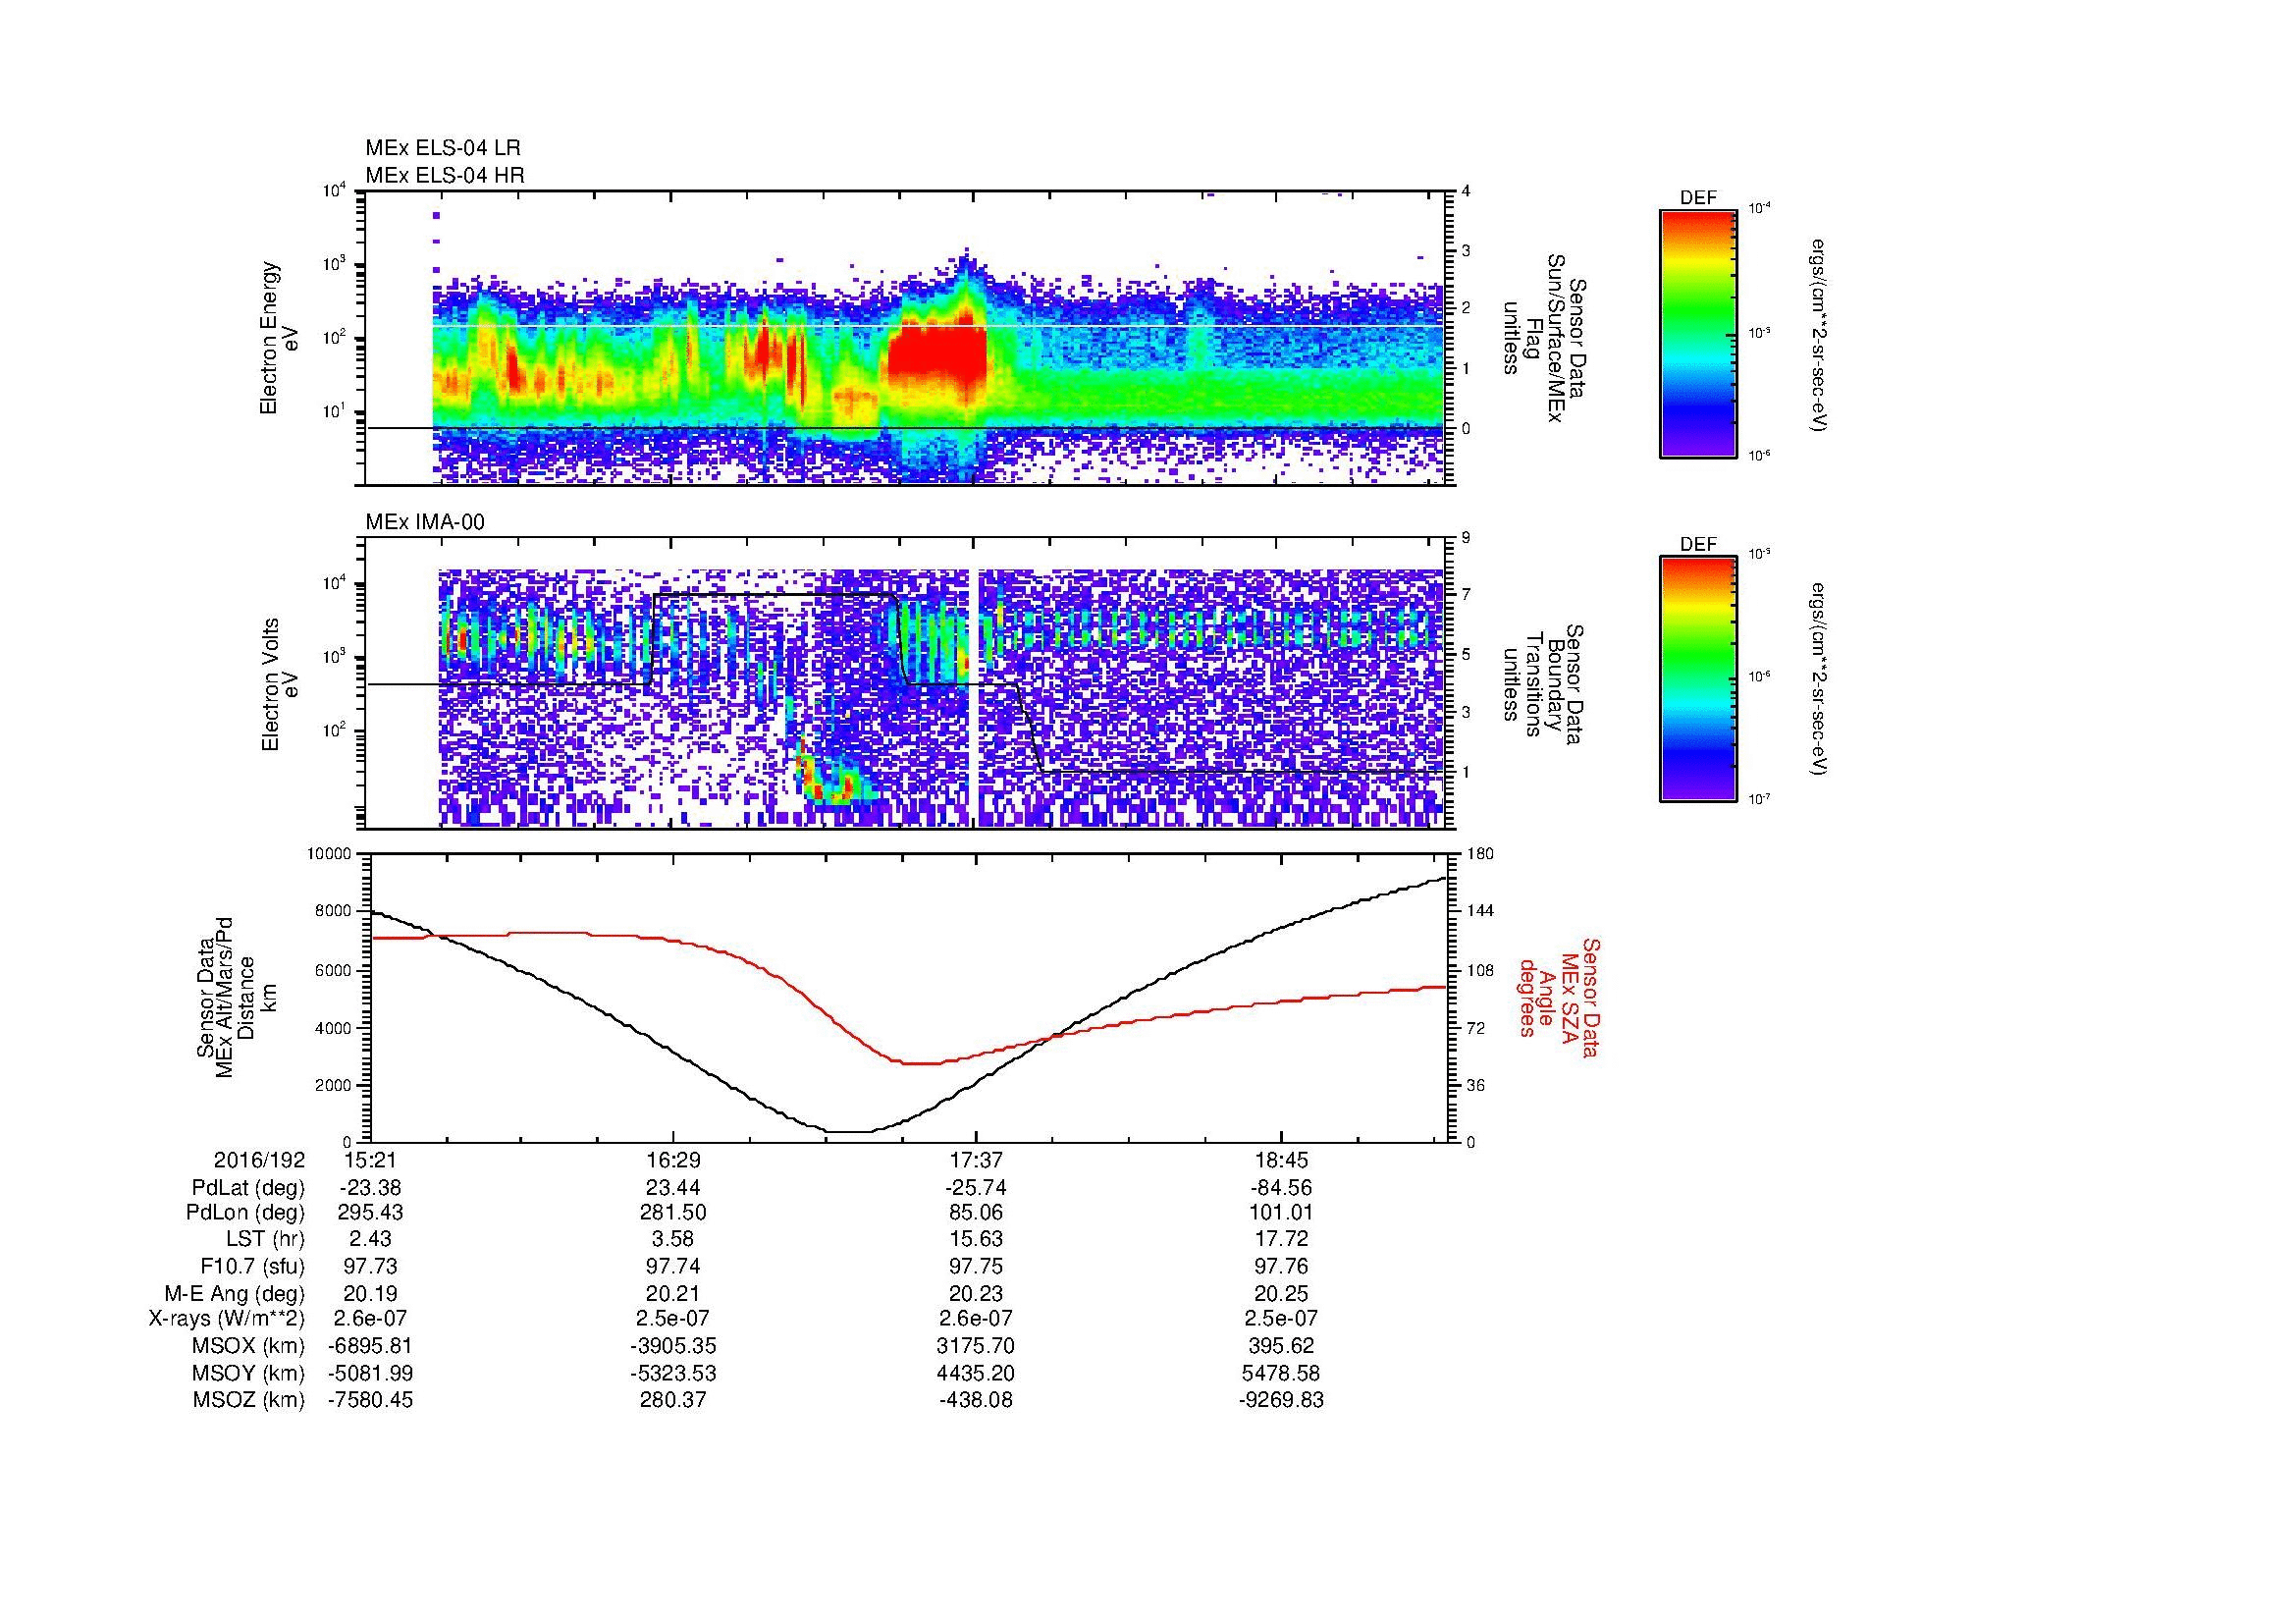The image size is (2296, 1623).
Task: Click the 180 tick on the SZA axis
Action: tap(1478, 855)
